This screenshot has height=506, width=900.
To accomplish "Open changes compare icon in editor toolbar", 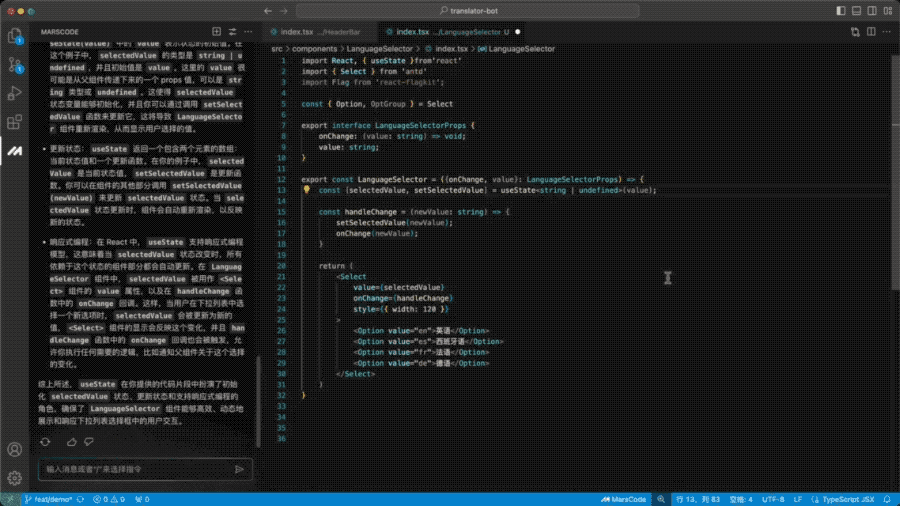I will tap(855, 32).
